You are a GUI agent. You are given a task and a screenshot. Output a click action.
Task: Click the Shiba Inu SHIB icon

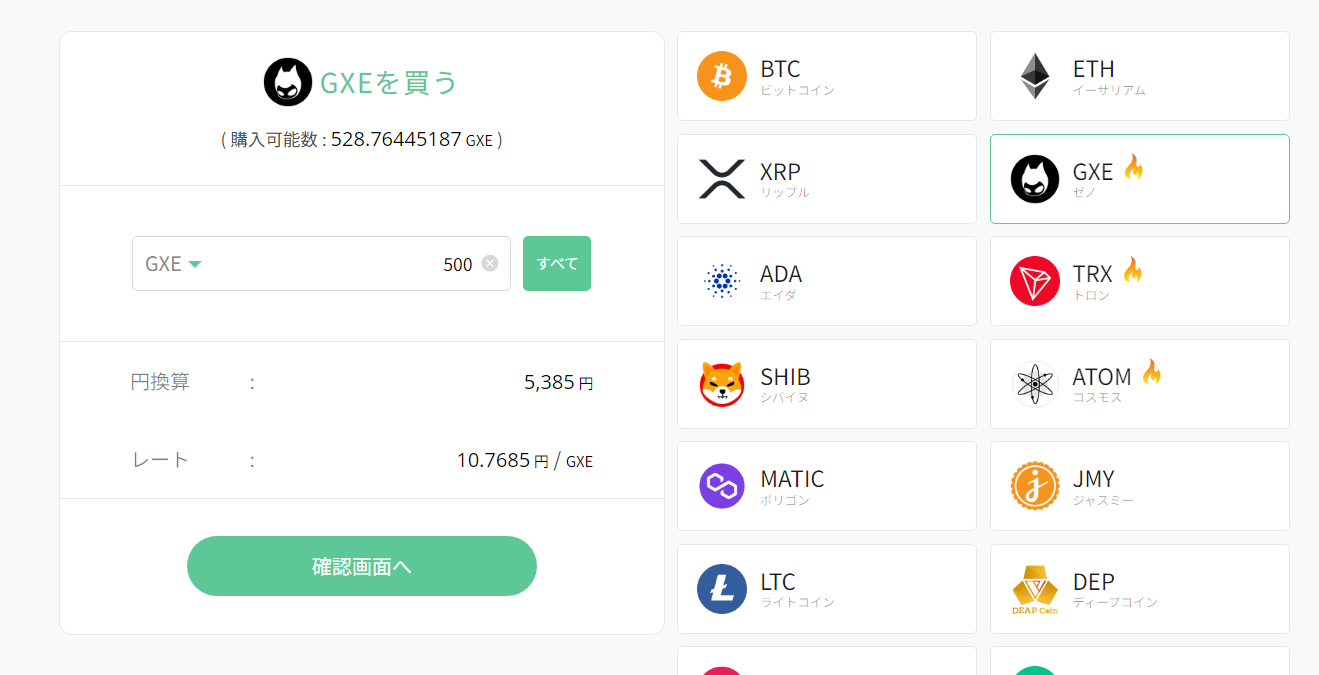click(x=722, y=384)
